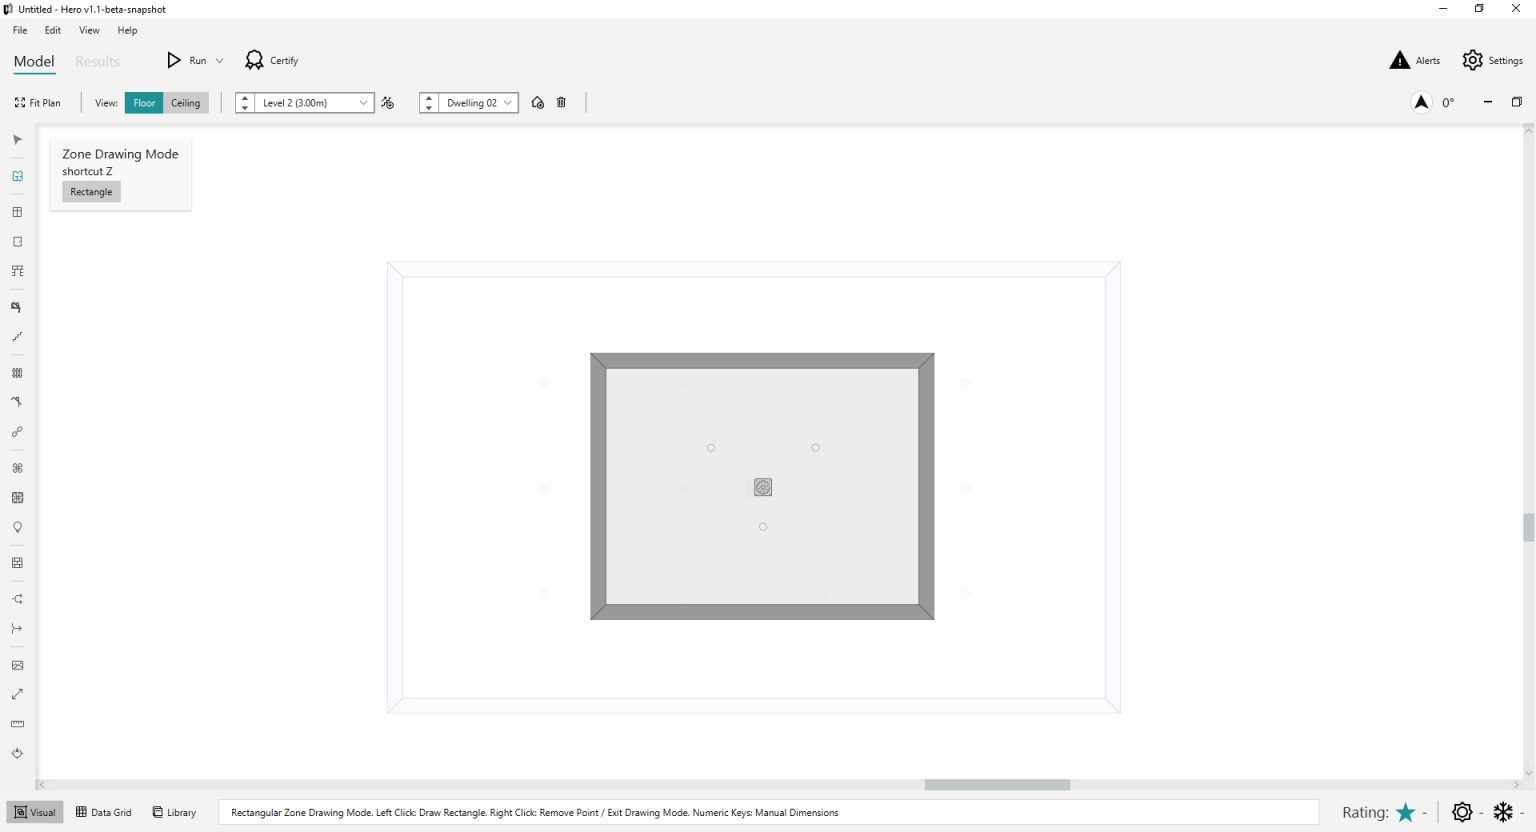Open the heating load sun icon in status bar
1536x832 pixels.
pyautogui.click(x=1461, y=812)
